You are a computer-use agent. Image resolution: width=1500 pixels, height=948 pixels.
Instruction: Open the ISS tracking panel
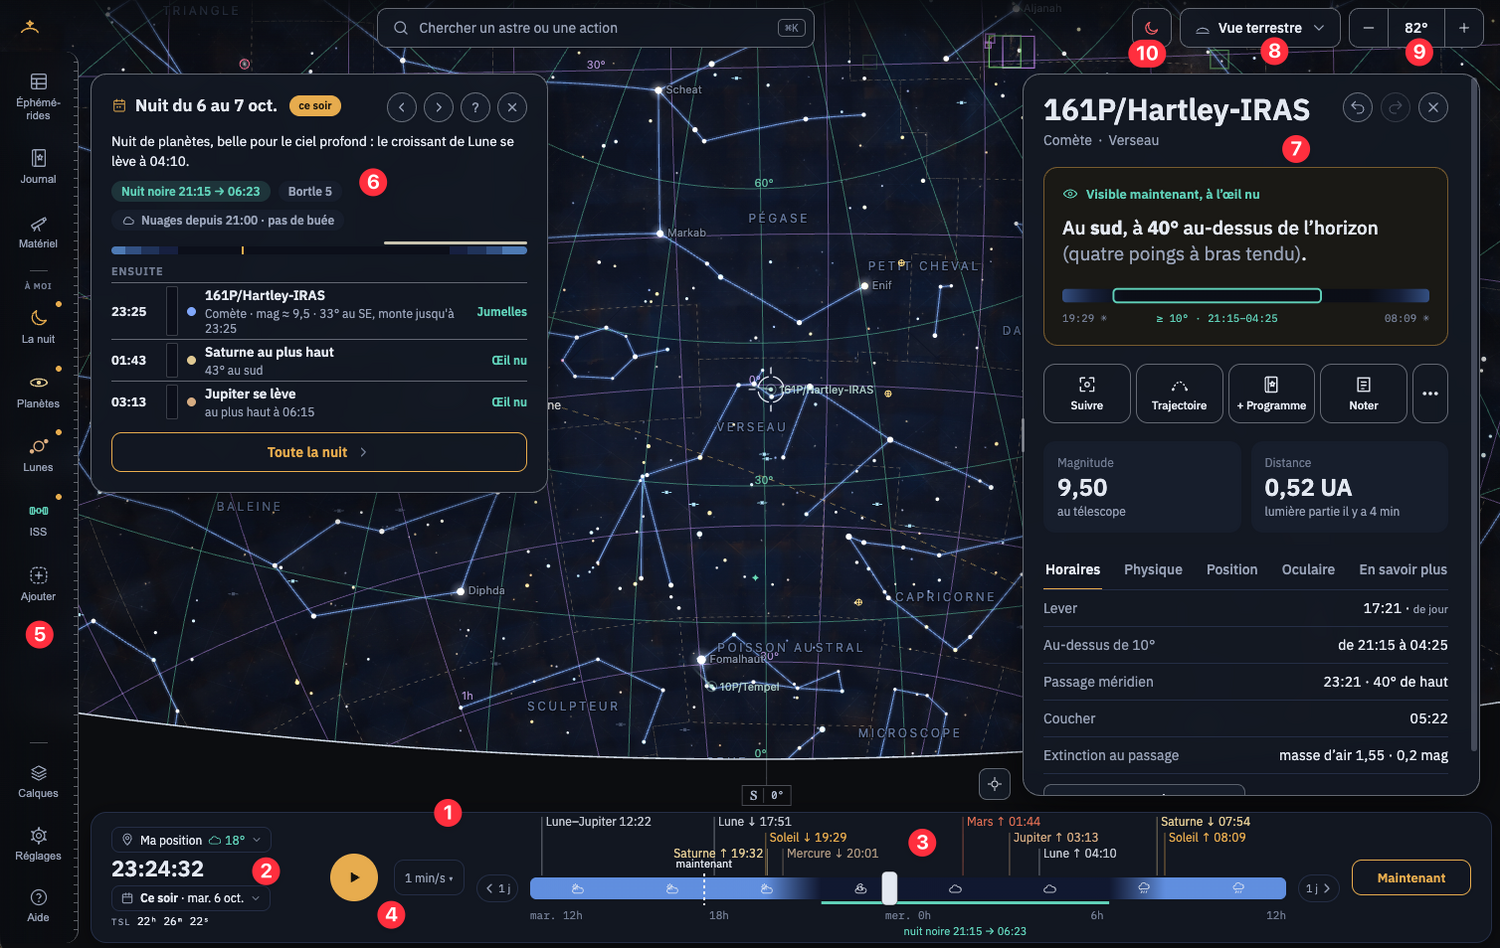38,520
